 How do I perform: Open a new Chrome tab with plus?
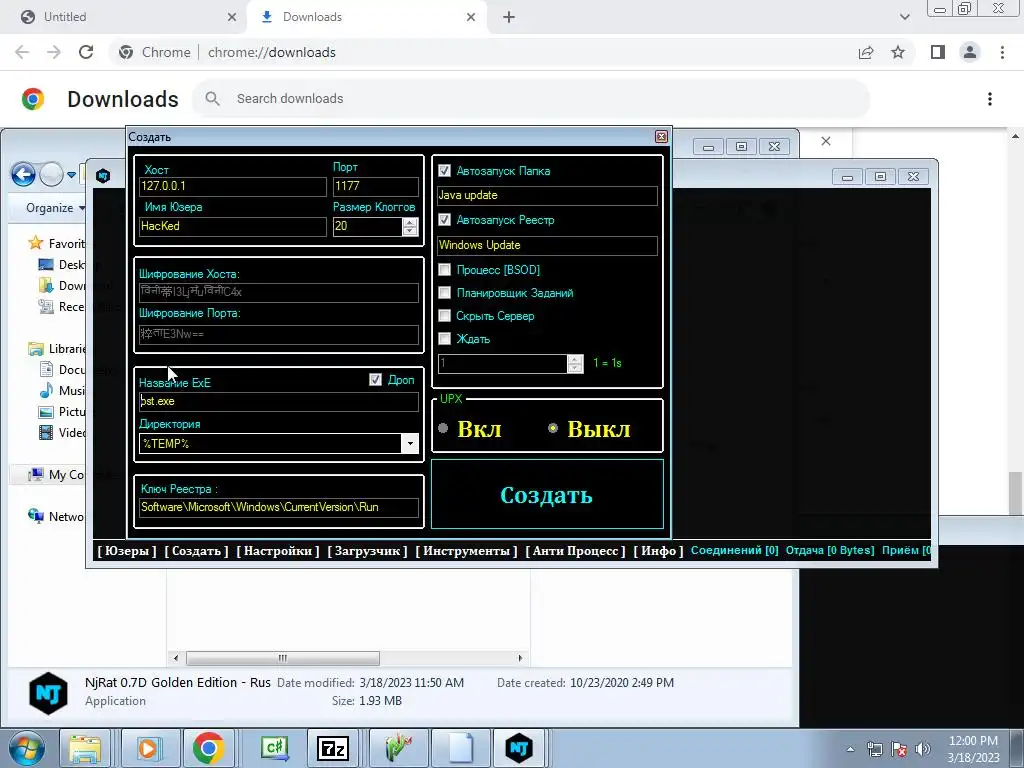point(509,17)
